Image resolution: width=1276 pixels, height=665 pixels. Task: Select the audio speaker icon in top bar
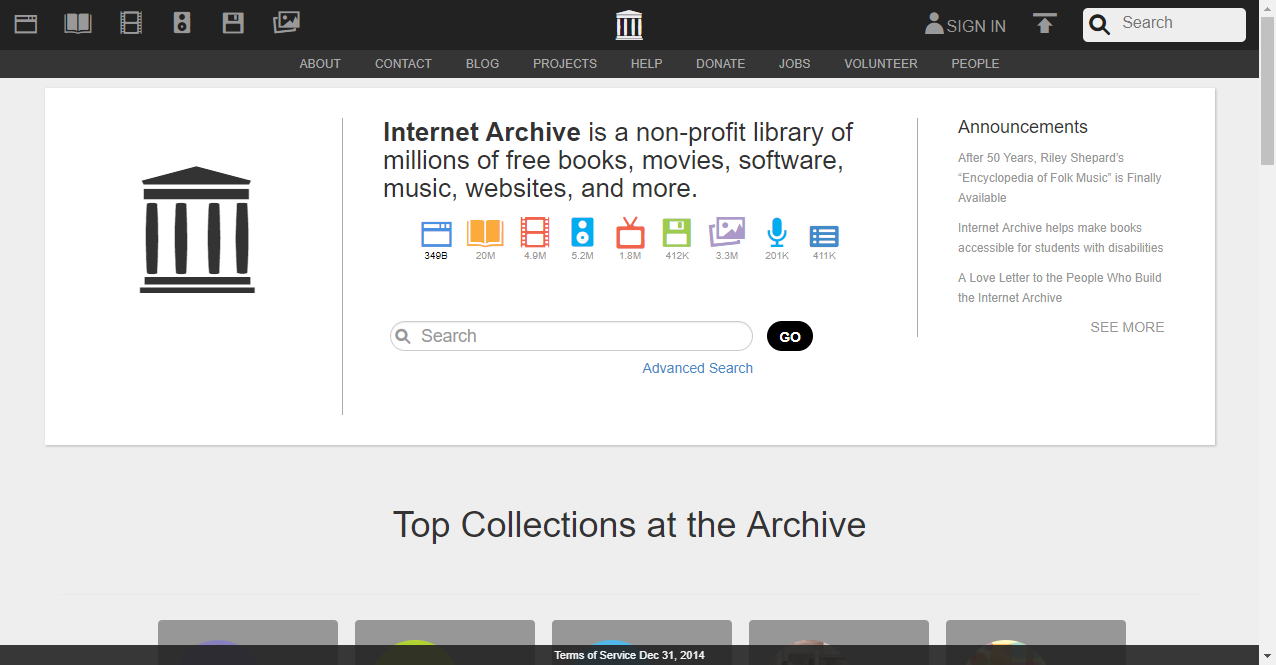(182, 23)
